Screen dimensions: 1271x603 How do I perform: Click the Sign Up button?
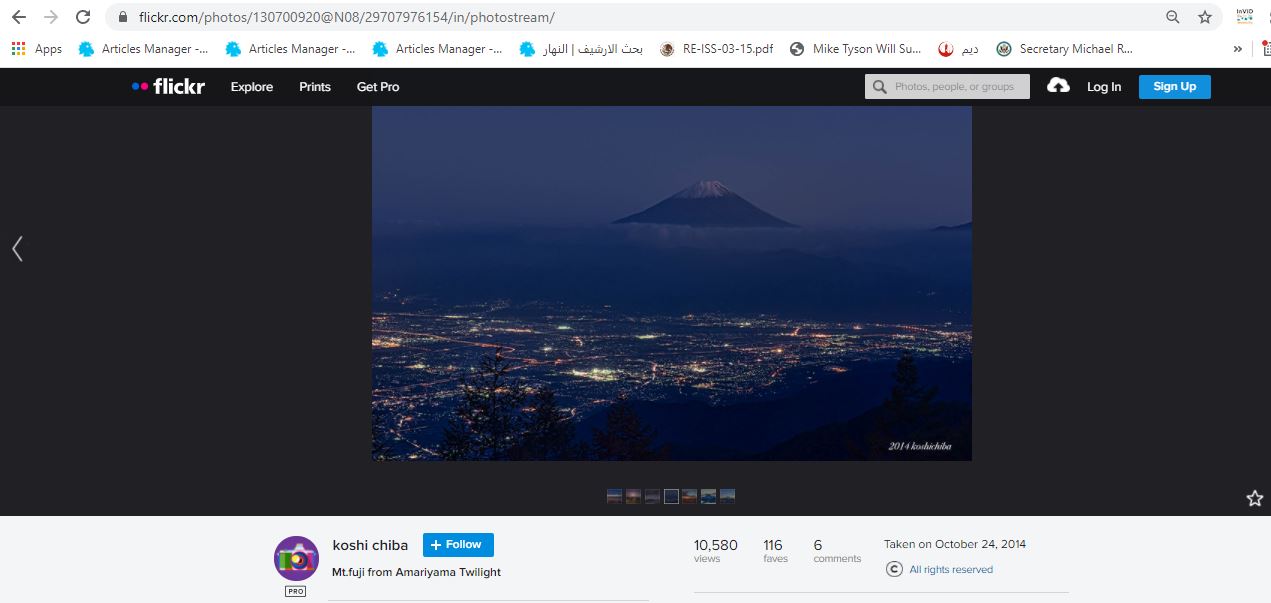[x=1174, y=87]
